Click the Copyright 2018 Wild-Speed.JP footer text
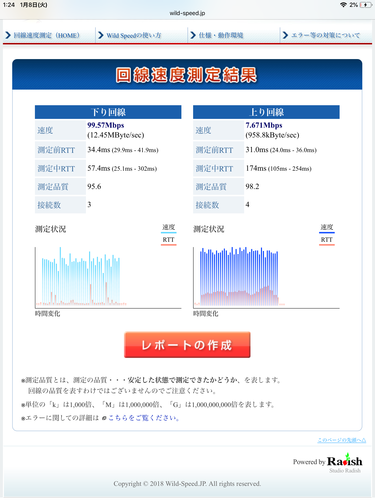The height and width of the screenshot is (500, 375). coord(187,483)
